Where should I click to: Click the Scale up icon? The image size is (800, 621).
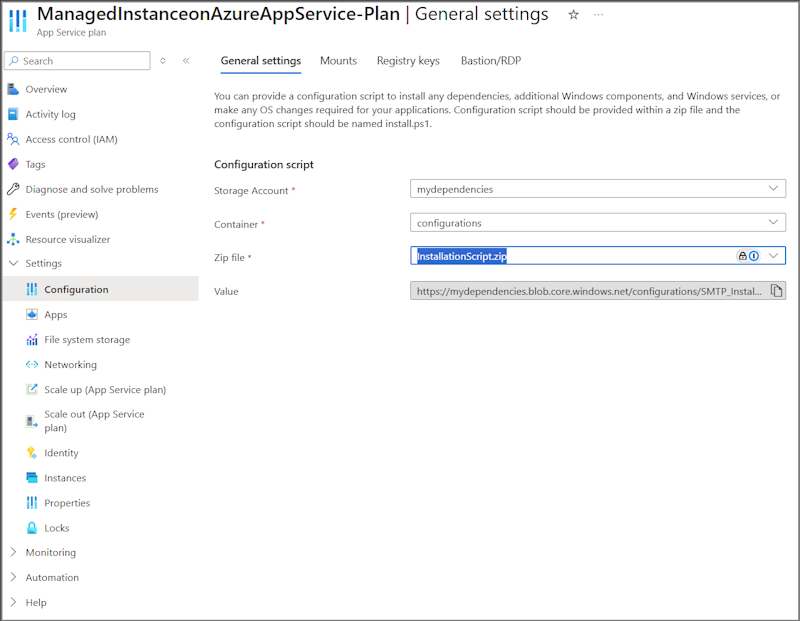[32, 389]
